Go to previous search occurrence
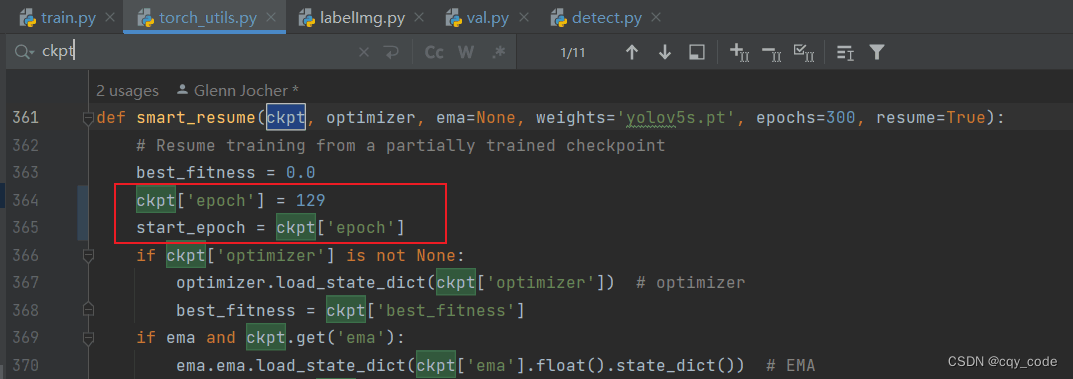The width and height of the screenshot is (1073, 379). click(632, 53)
